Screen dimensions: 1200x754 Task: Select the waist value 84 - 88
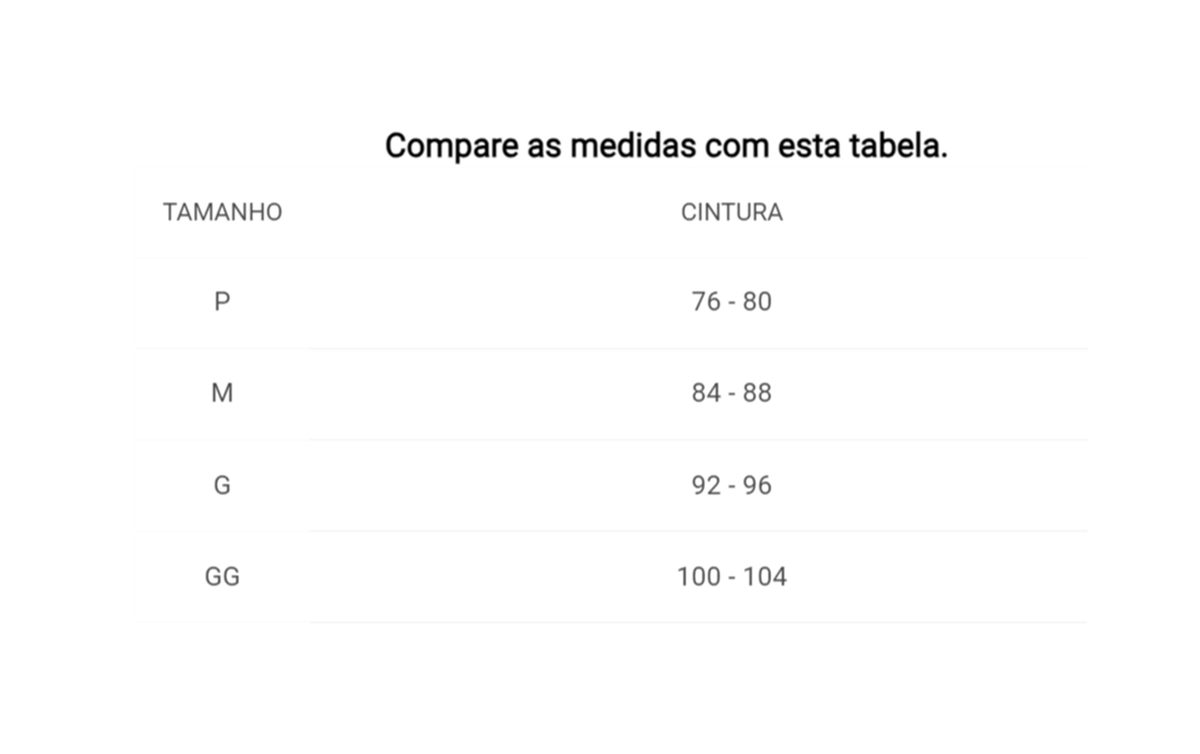[731, 393]
